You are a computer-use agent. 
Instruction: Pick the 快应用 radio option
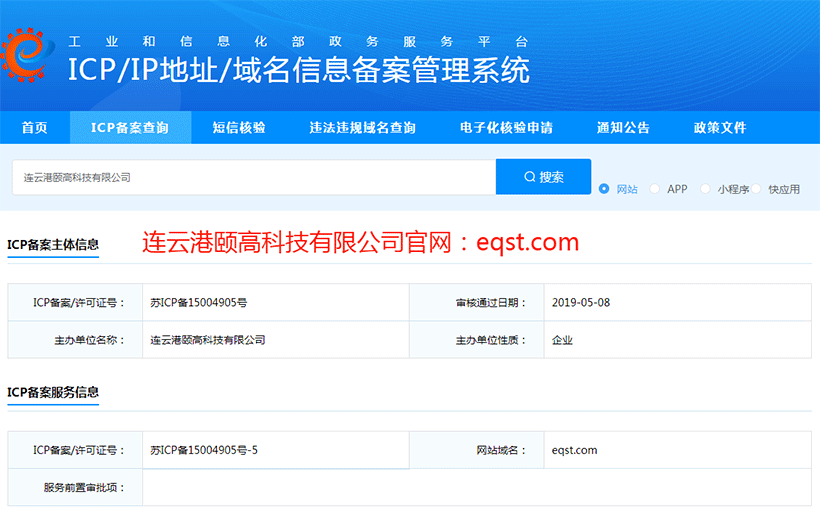(757, 189)
